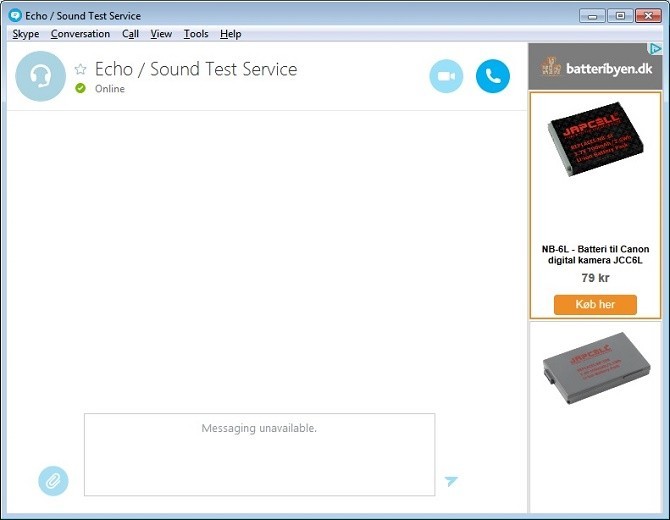Click the orange Køb her button

click(x=595, y=305)
